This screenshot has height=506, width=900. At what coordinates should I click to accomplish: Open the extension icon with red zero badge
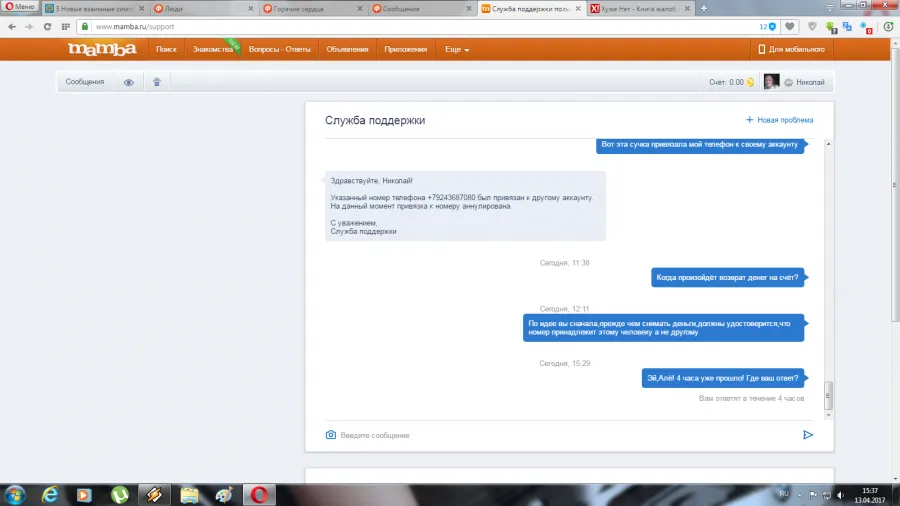866,27
